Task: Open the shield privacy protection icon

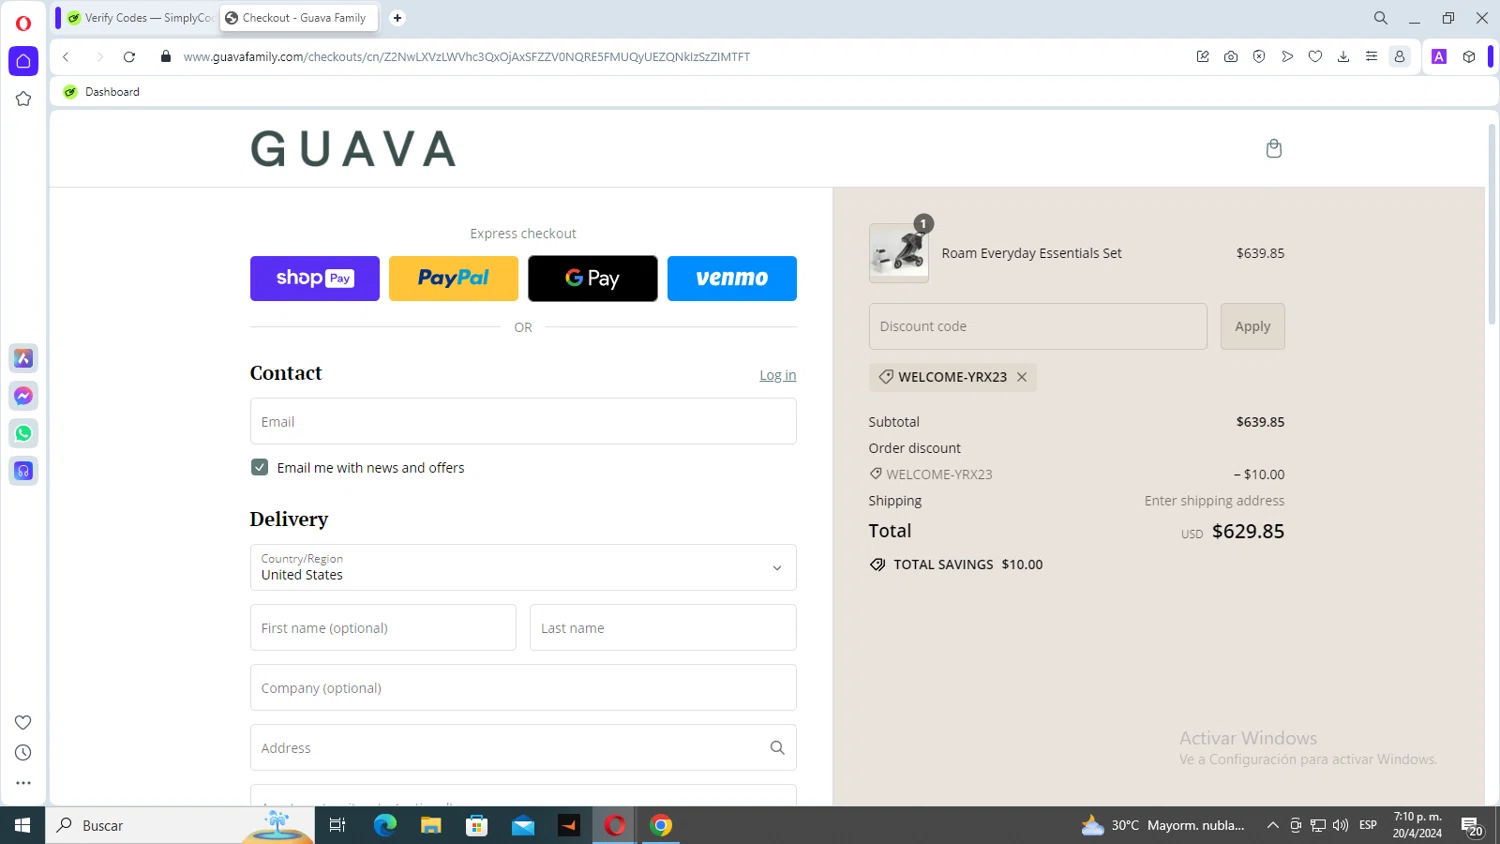Action: pyautogui.click(x=1259, y=57)
